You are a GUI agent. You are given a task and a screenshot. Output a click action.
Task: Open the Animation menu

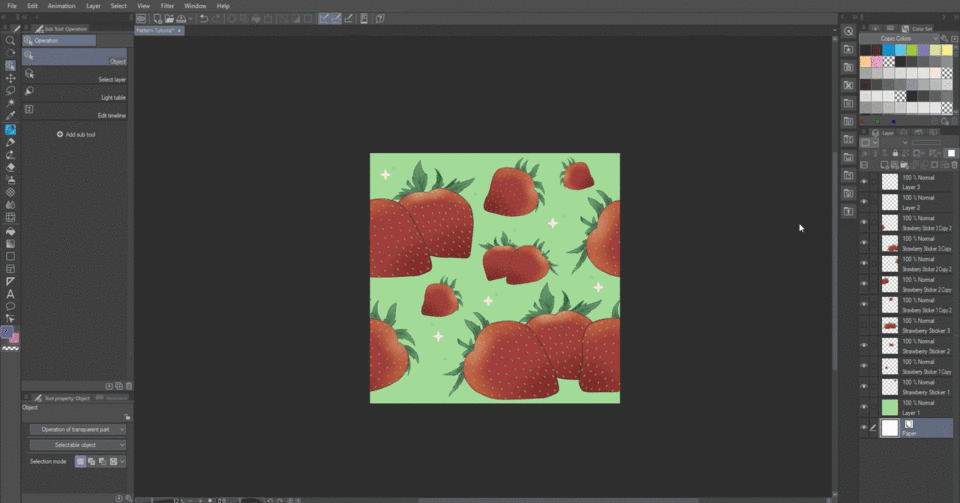pyautogui.click(x=61, y=6)
